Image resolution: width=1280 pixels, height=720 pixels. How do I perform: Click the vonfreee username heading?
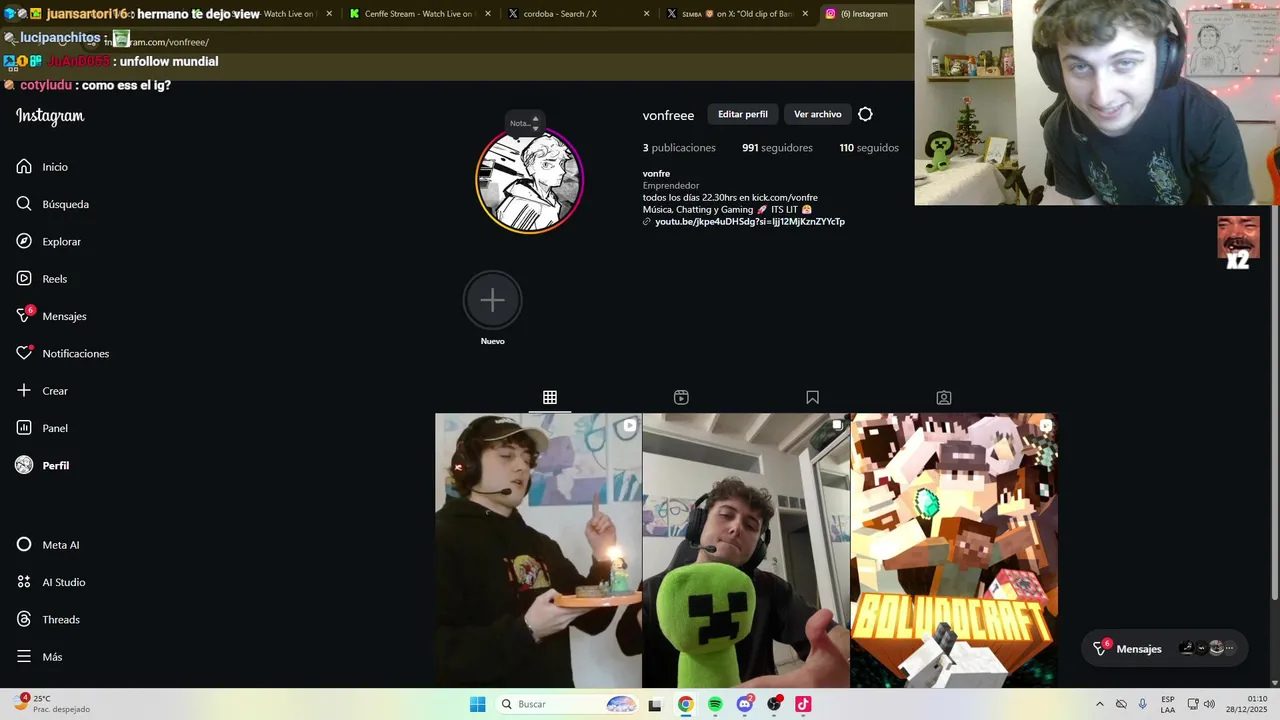[668, 115]
